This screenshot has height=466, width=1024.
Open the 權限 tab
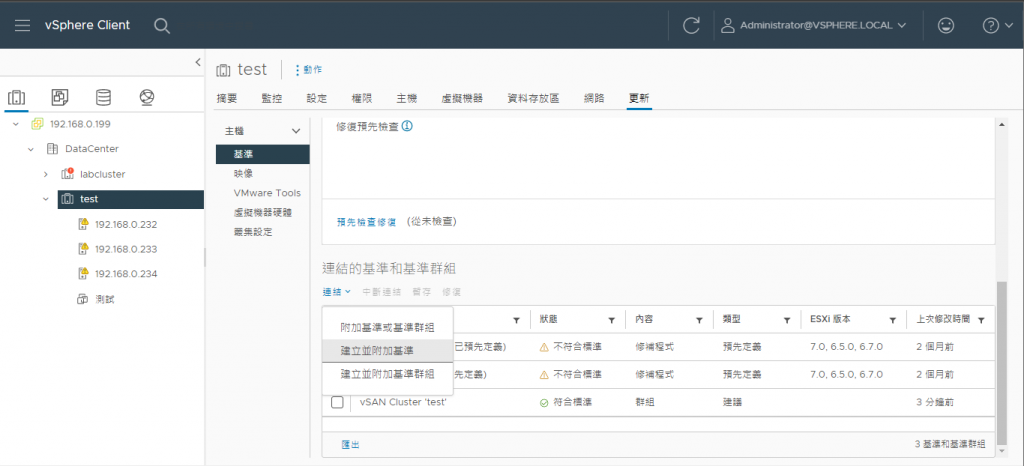(362, 99)
